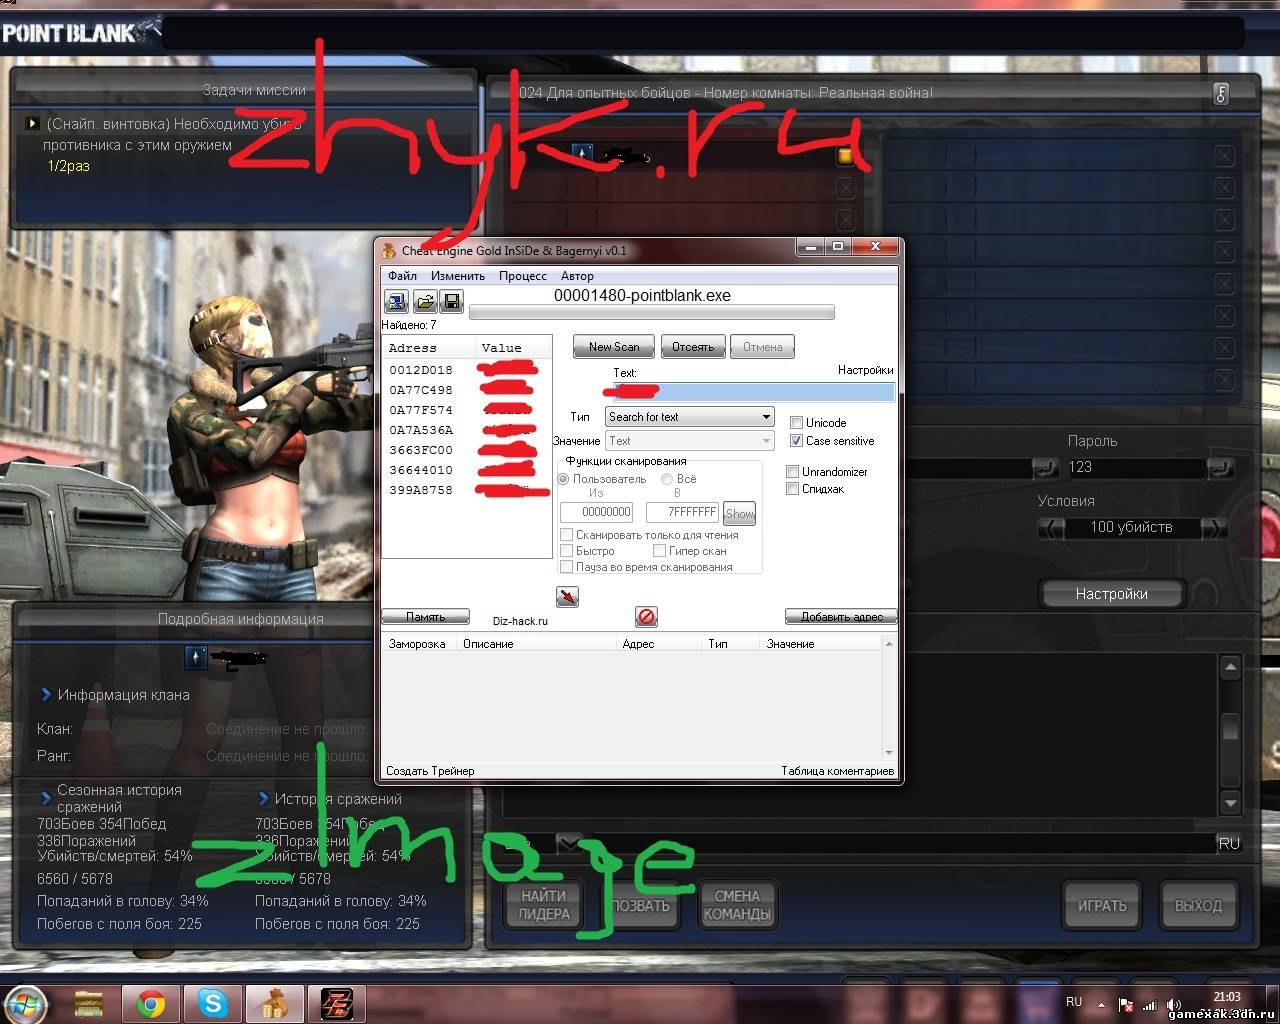Select the Всё radio button
Image resolution: width=1280 pixels, height=1024 pixels.
tap(667, 479)
